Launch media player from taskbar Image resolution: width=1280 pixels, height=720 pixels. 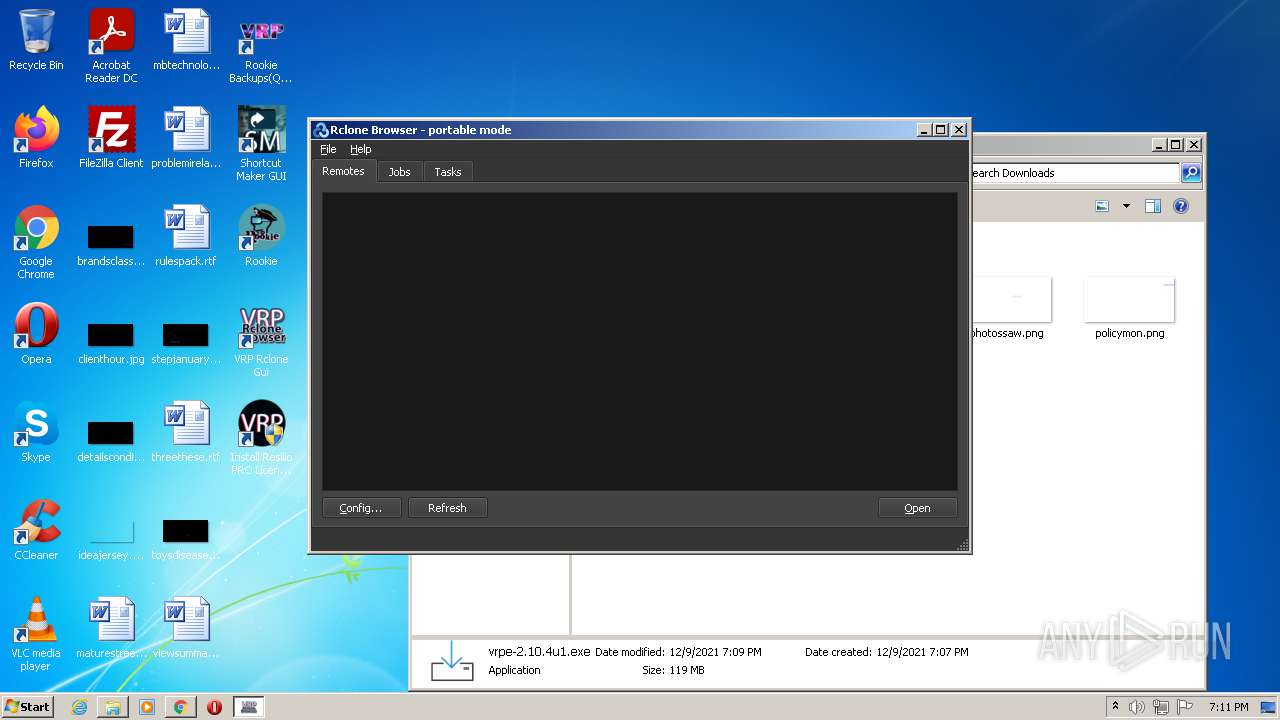146,707
